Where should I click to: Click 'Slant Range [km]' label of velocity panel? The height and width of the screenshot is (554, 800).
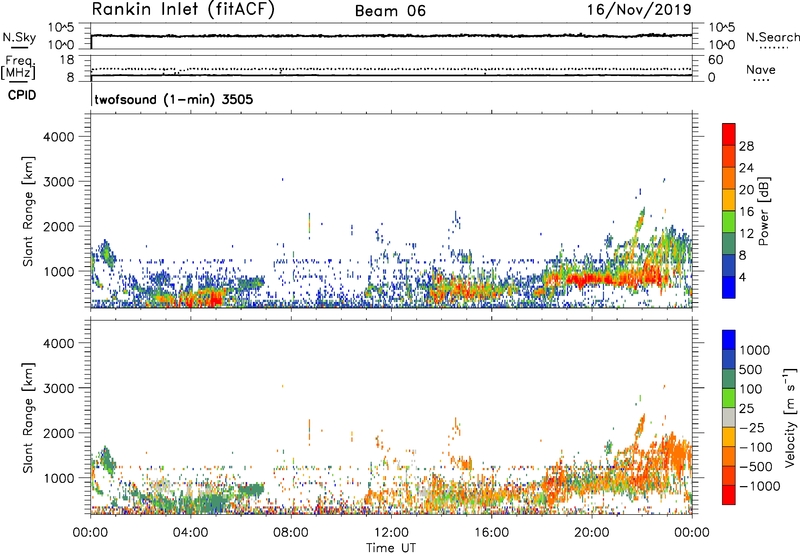28,418
